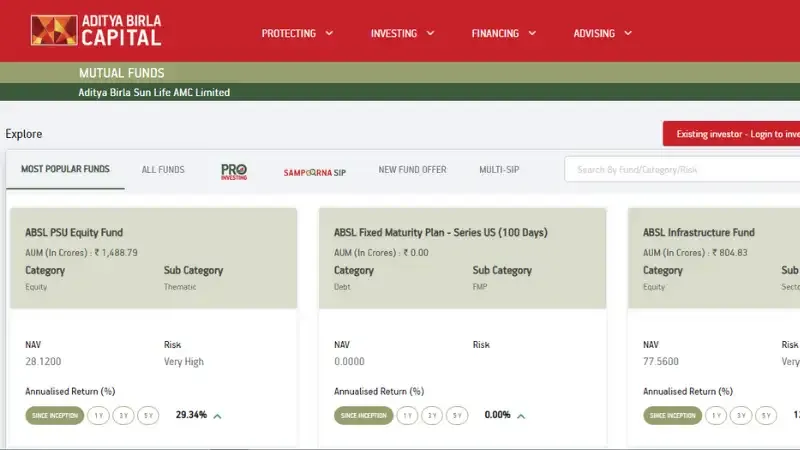
Task: Select Since Inception for Fixed Maturity Plan
Action: [x=364, y=415]
